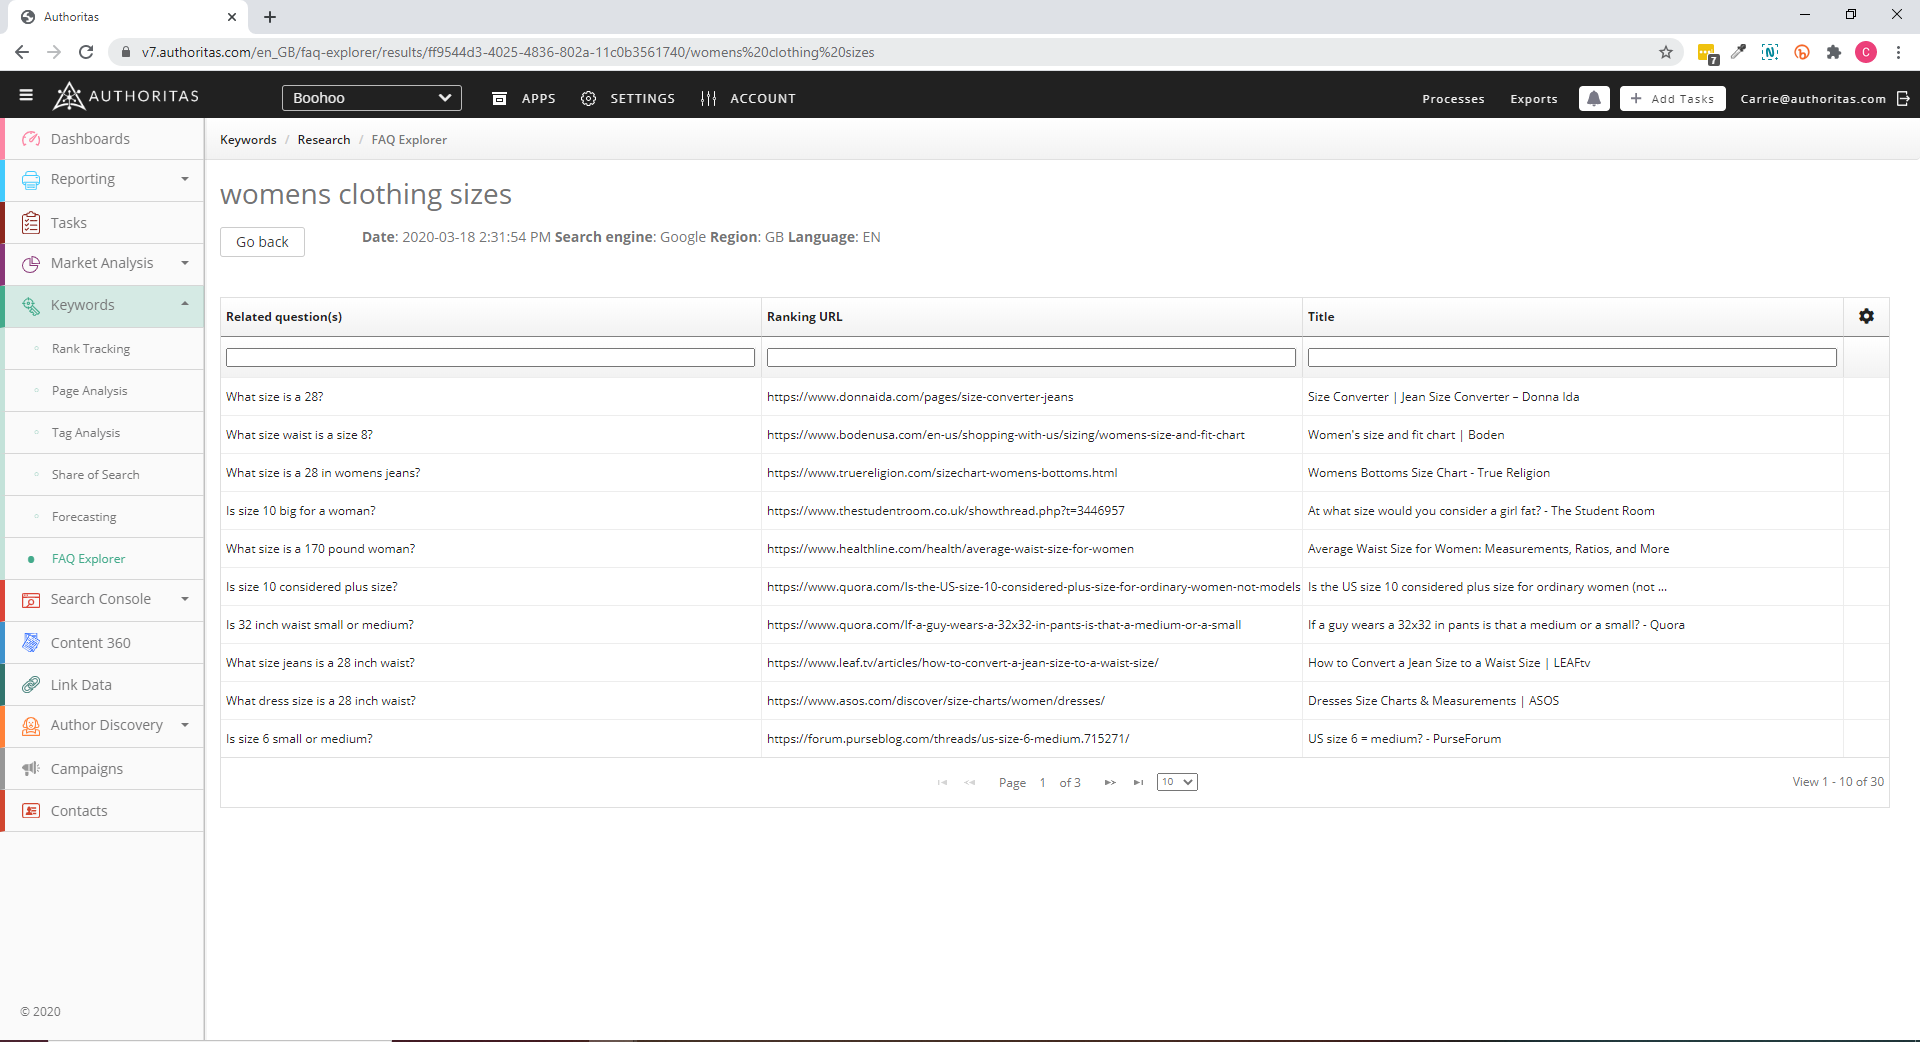This screenshot has width=1920, height=1042.
Task: Open the browser extensions puzzle icon
Action: (1833, 52)
